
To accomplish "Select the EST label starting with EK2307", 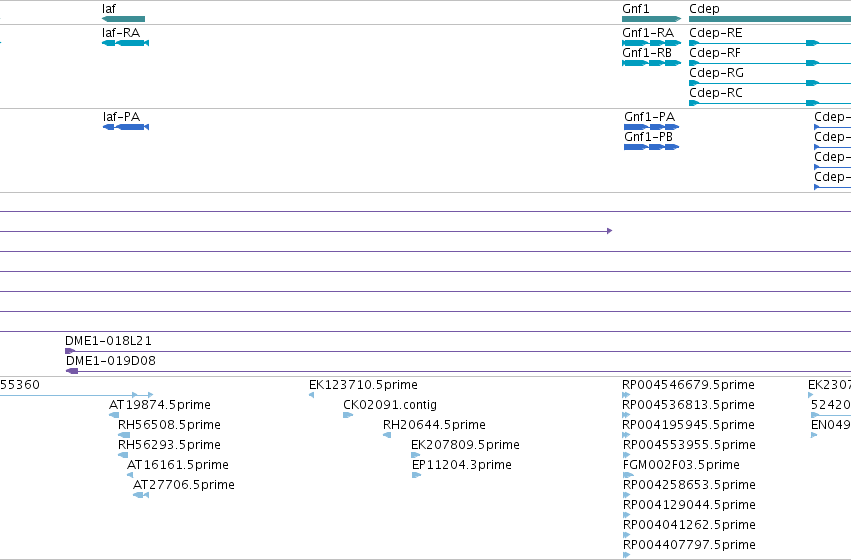I will 829,385.
